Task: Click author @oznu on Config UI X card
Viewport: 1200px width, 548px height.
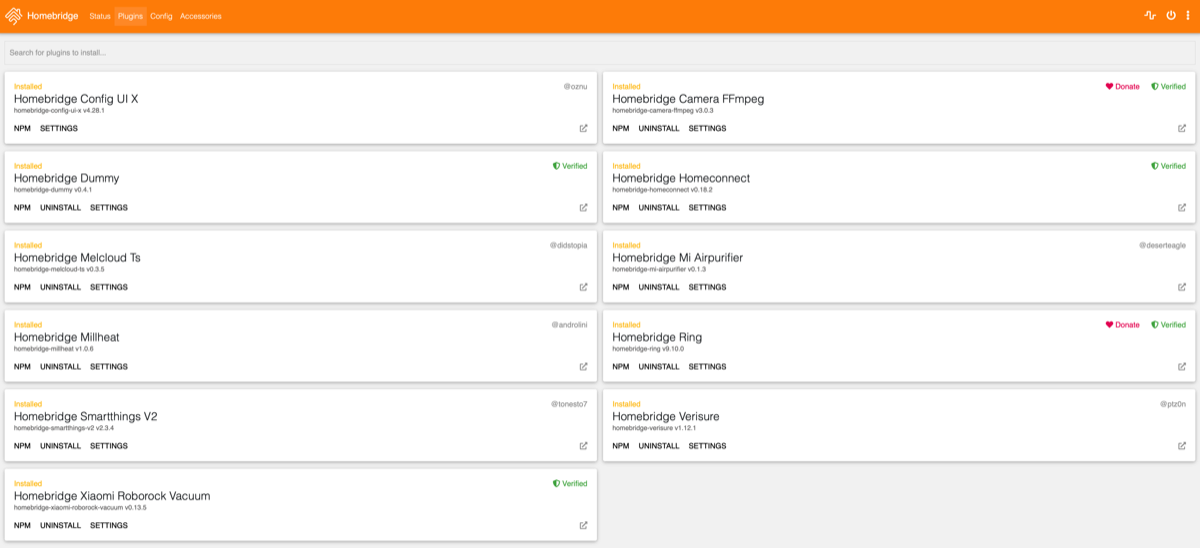Action: click(575, 87)
